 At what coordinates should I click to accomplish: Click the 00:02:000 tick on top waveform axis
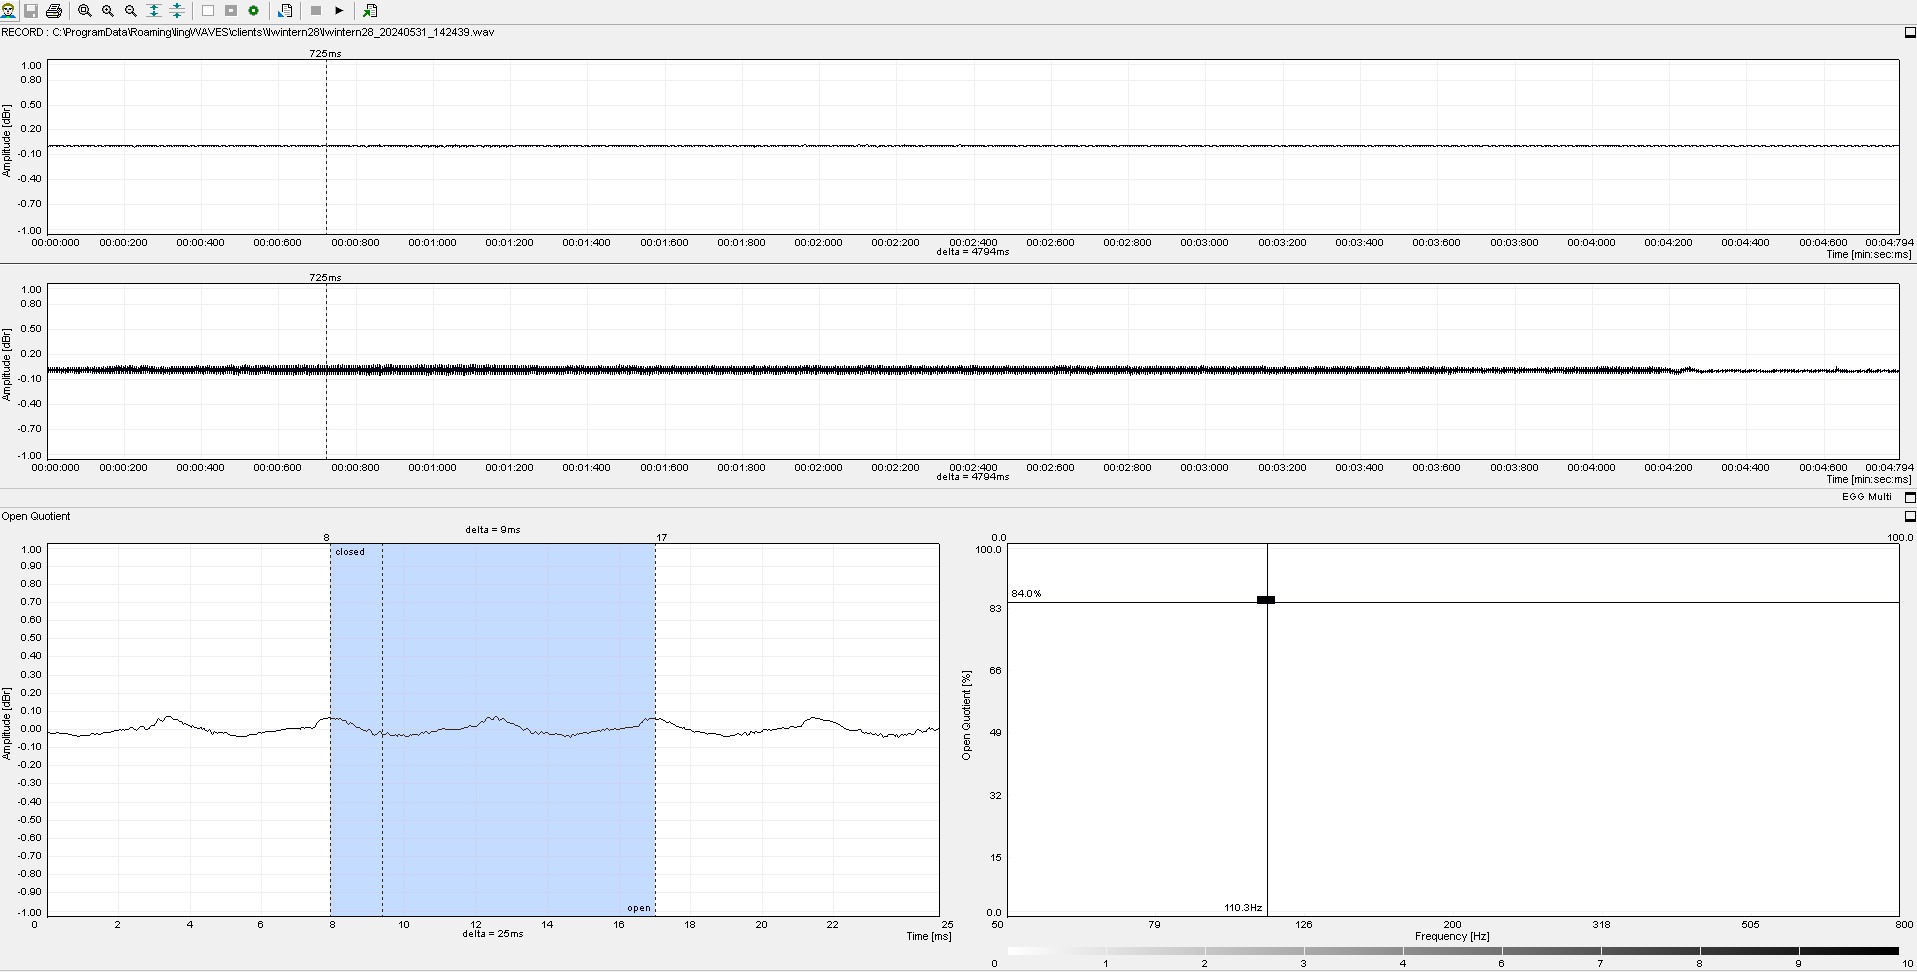(x=818, y=243)
